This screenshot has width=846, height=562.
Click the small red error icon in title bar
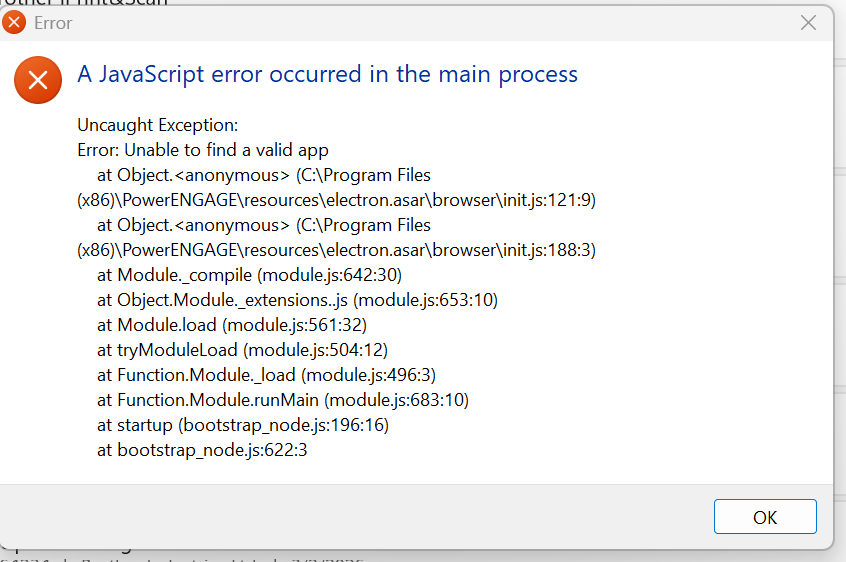point(14,23)
